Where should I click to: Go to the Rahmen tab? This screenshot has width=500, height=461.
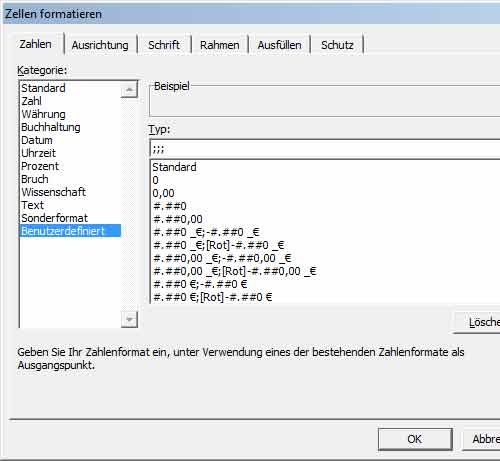click(x=220, y=45)
